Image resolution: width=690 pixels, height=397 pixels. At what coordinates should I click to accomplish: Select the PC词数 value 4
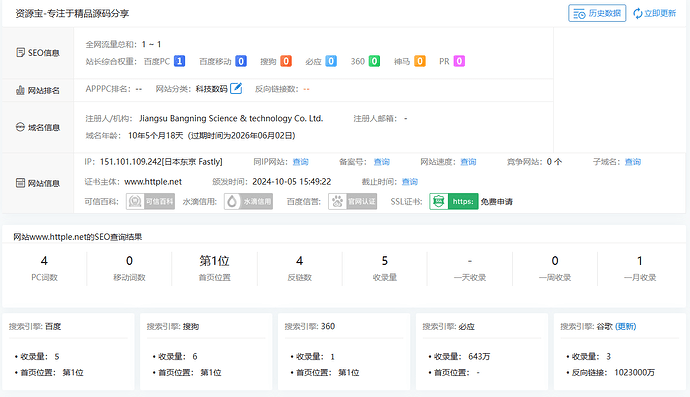[x=44, y=261]
